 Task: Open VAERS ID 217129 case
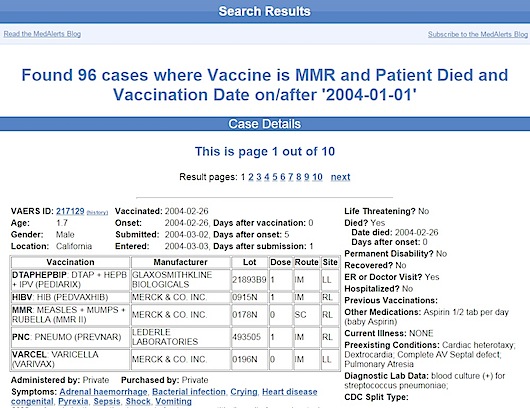[x=70, y=211]
